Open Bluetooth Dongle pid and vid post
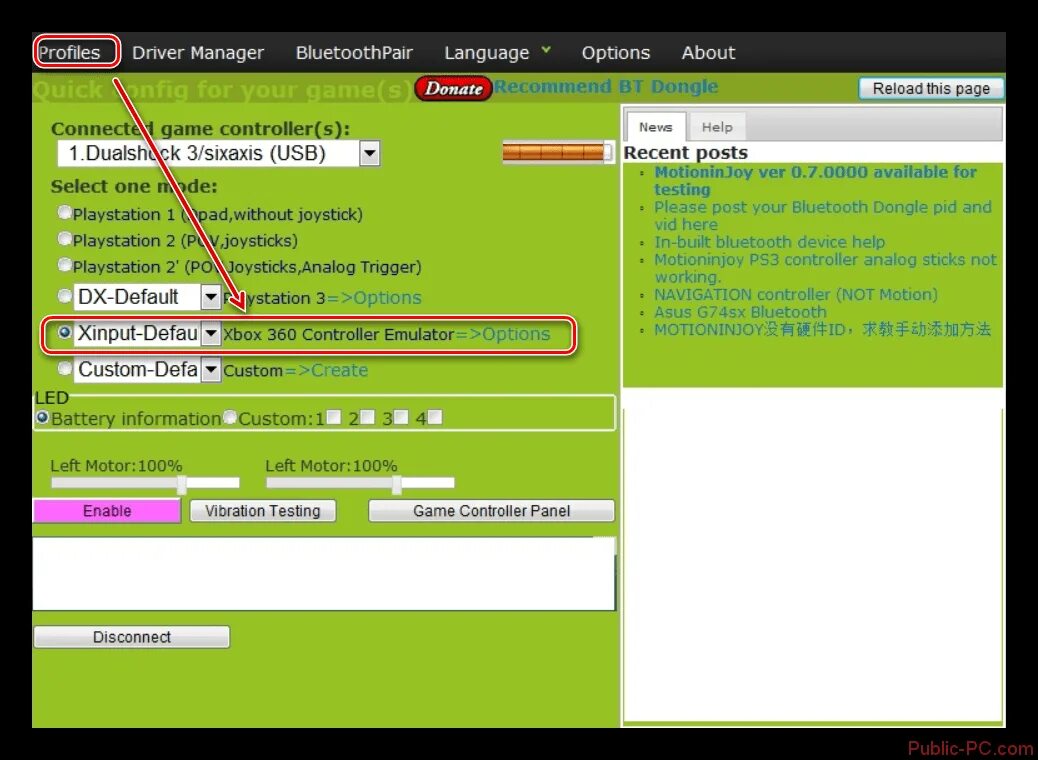The image size is (1038, 760). 823,216
